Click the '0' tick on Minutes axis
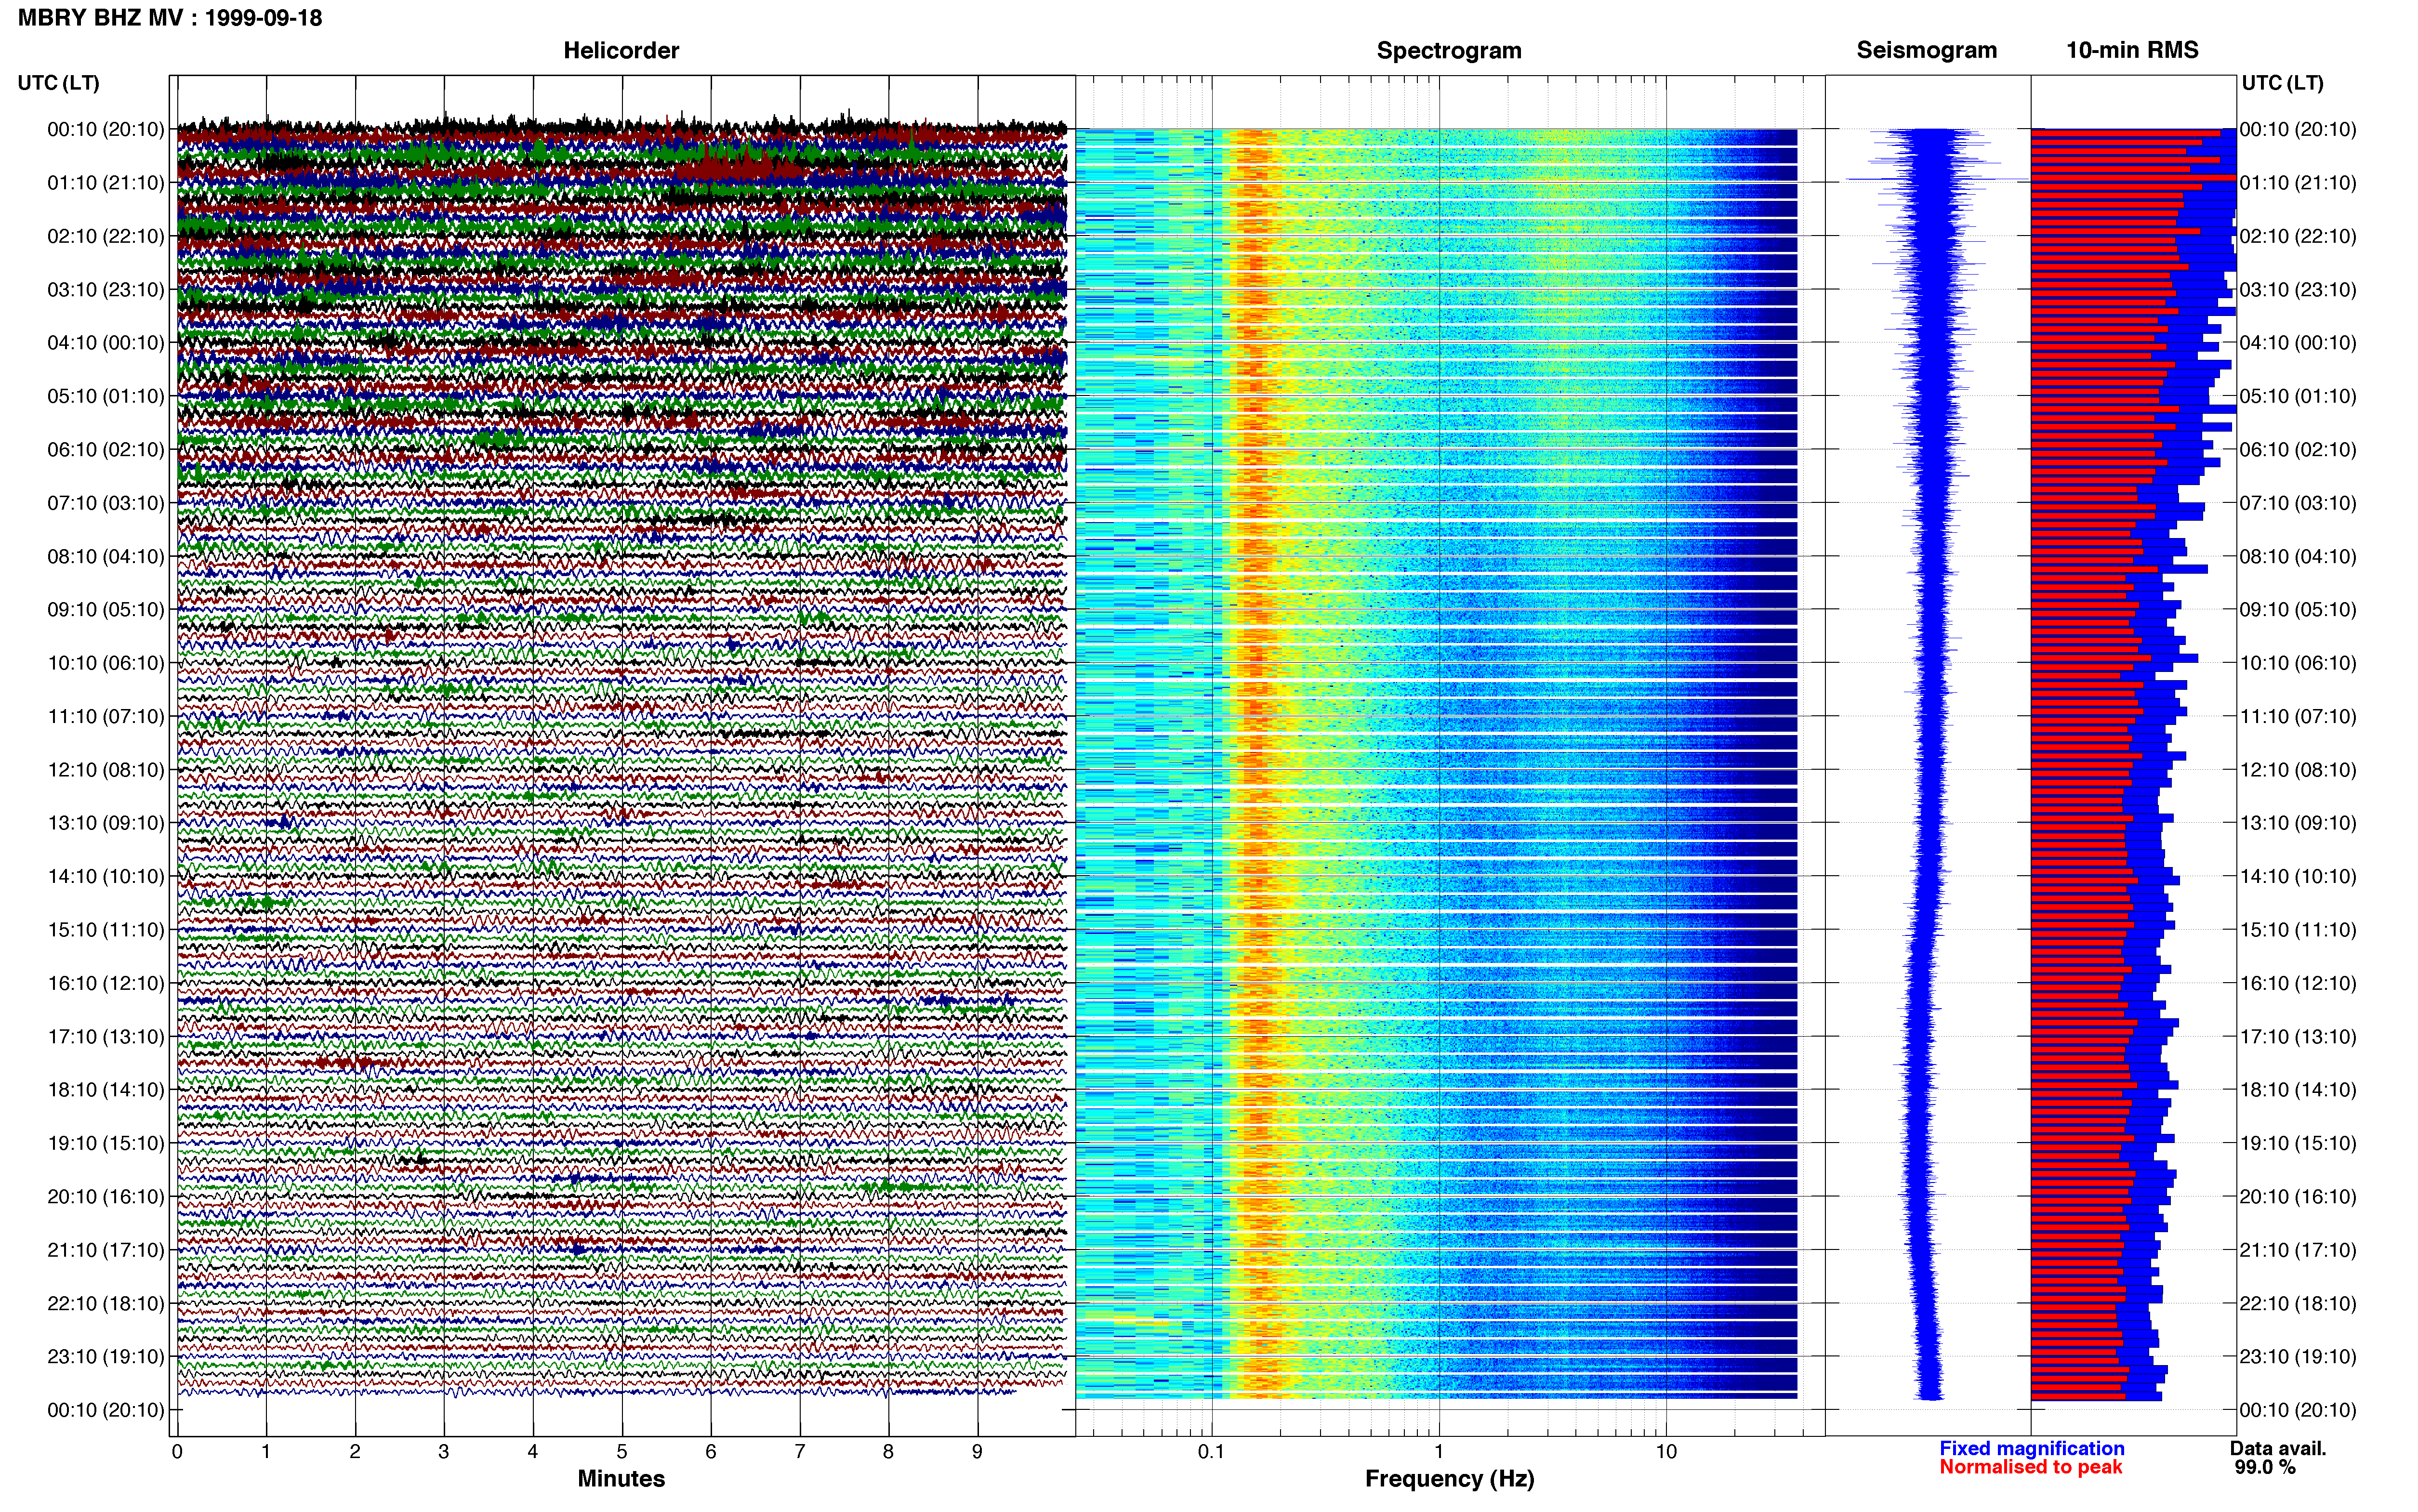 click(177, 1452)
